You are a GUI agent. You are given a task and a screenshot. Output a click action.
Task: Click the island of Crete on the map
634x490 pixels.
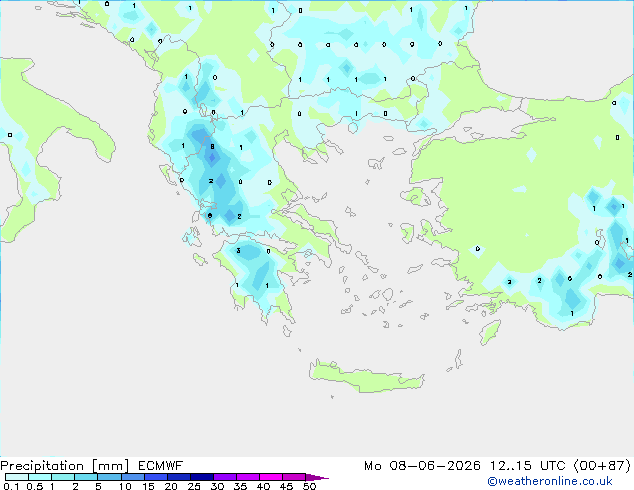367,376
